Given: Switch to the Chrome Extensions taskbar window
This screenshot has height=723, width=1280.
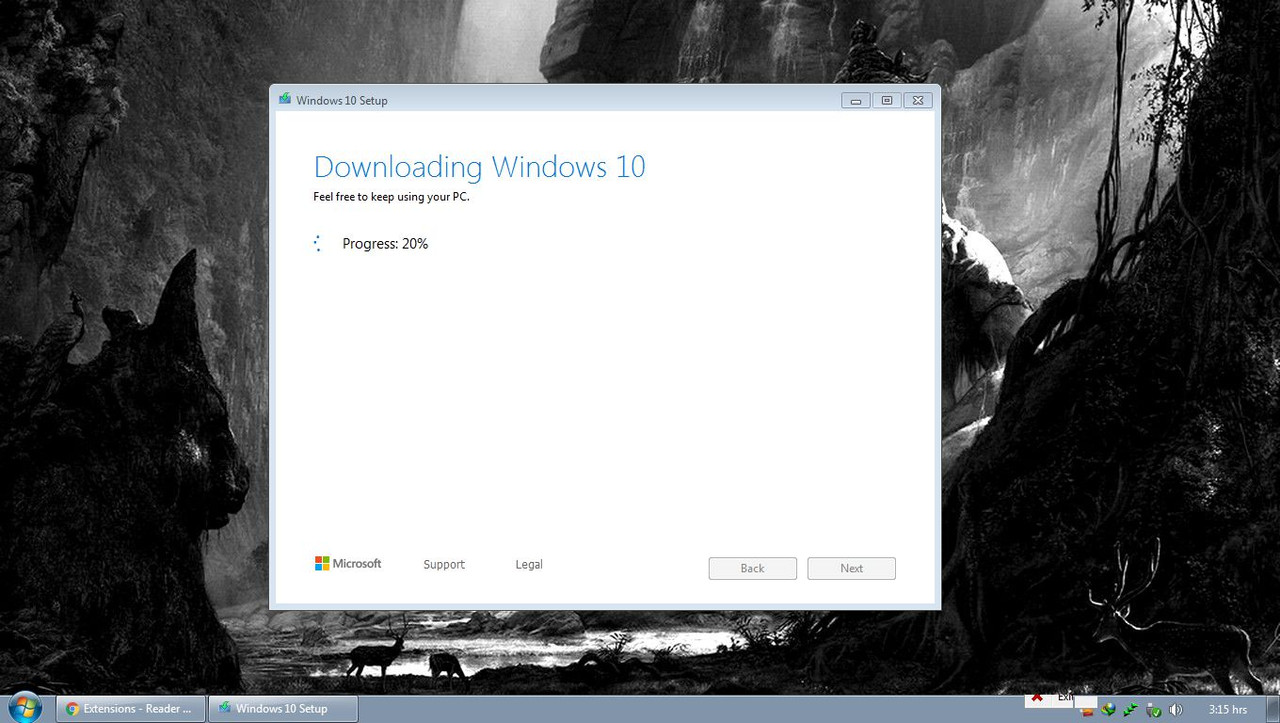Looking at the screenshot, I should coord(131,709).
